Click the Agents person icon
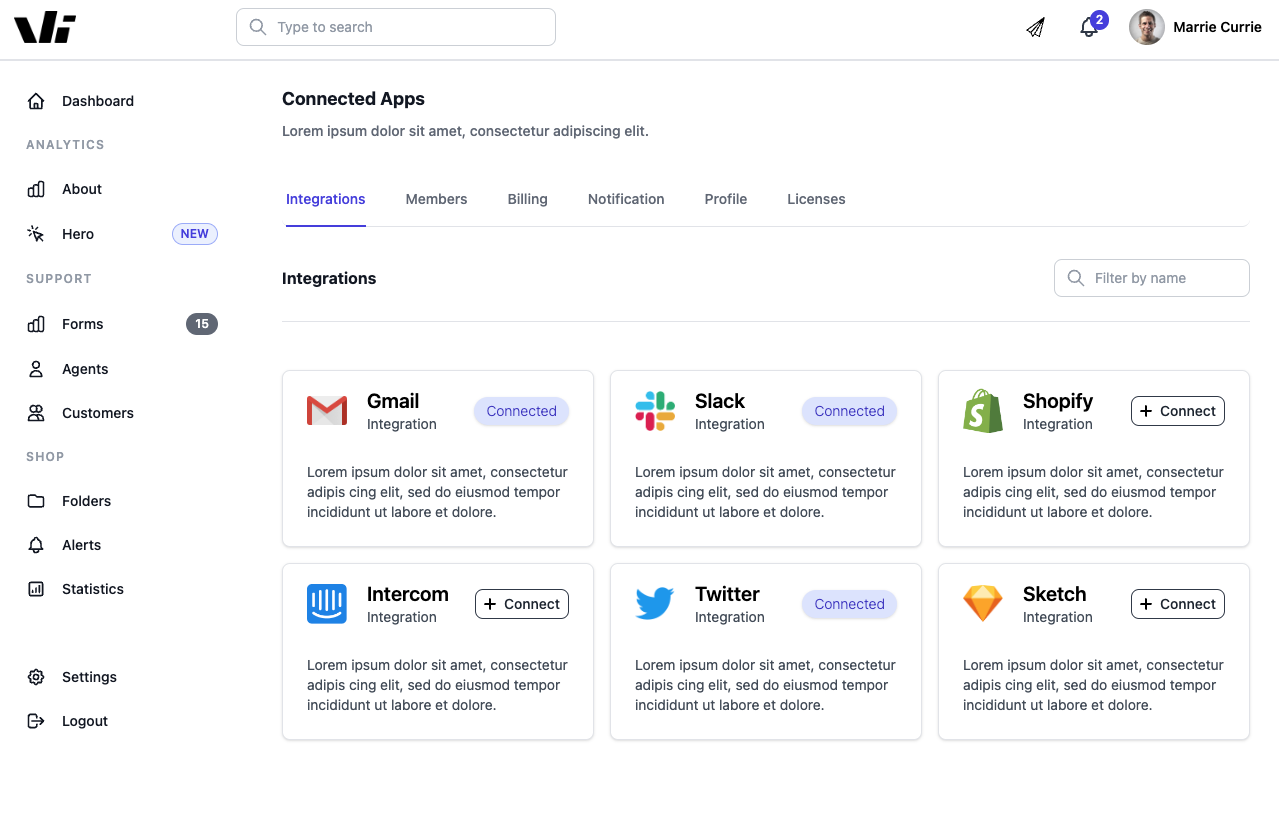This screenshot has width=1279, height=839. pos(36,369)
